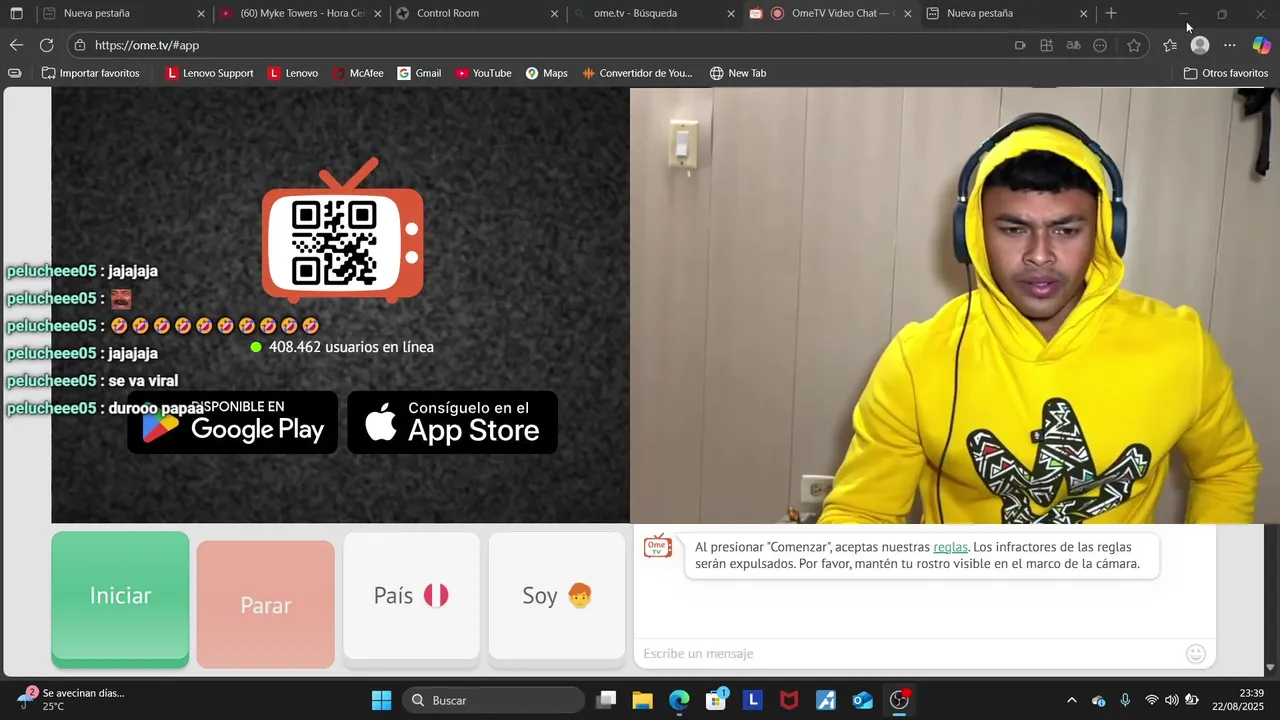Close the Control Room tab
1280x720 pixels.
(x=555, y=14)
